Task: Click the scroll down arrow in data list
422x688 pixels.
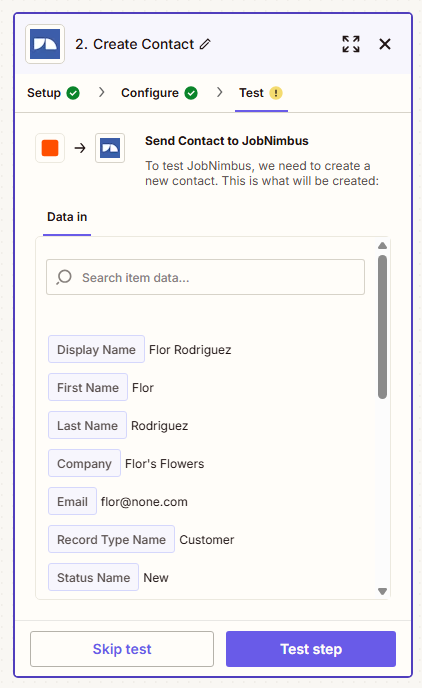Action: point(383,591)
